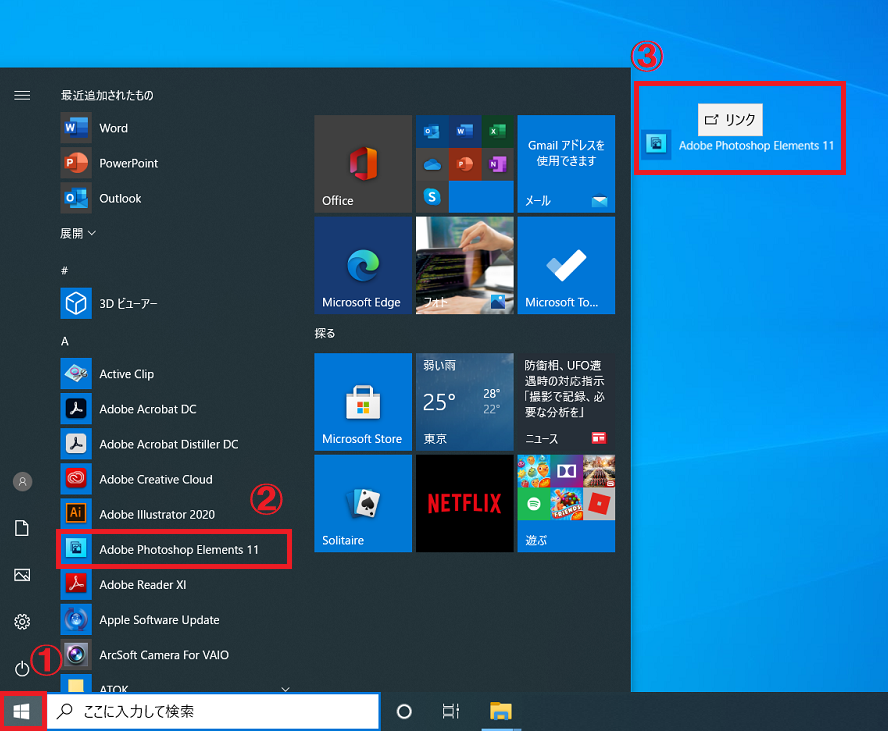Open Word in the Office apps tile

pos(465,131)
